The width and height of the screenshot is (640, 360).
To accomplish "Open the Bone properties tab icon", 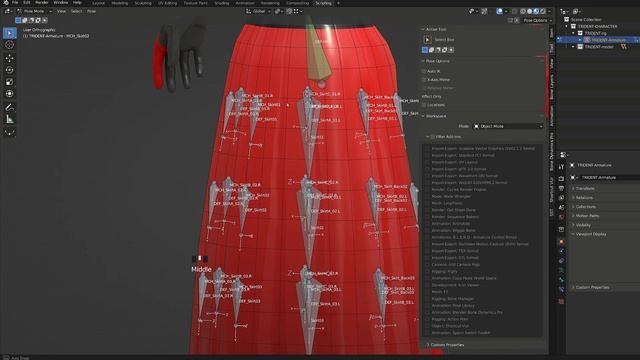I will [562, 280].
